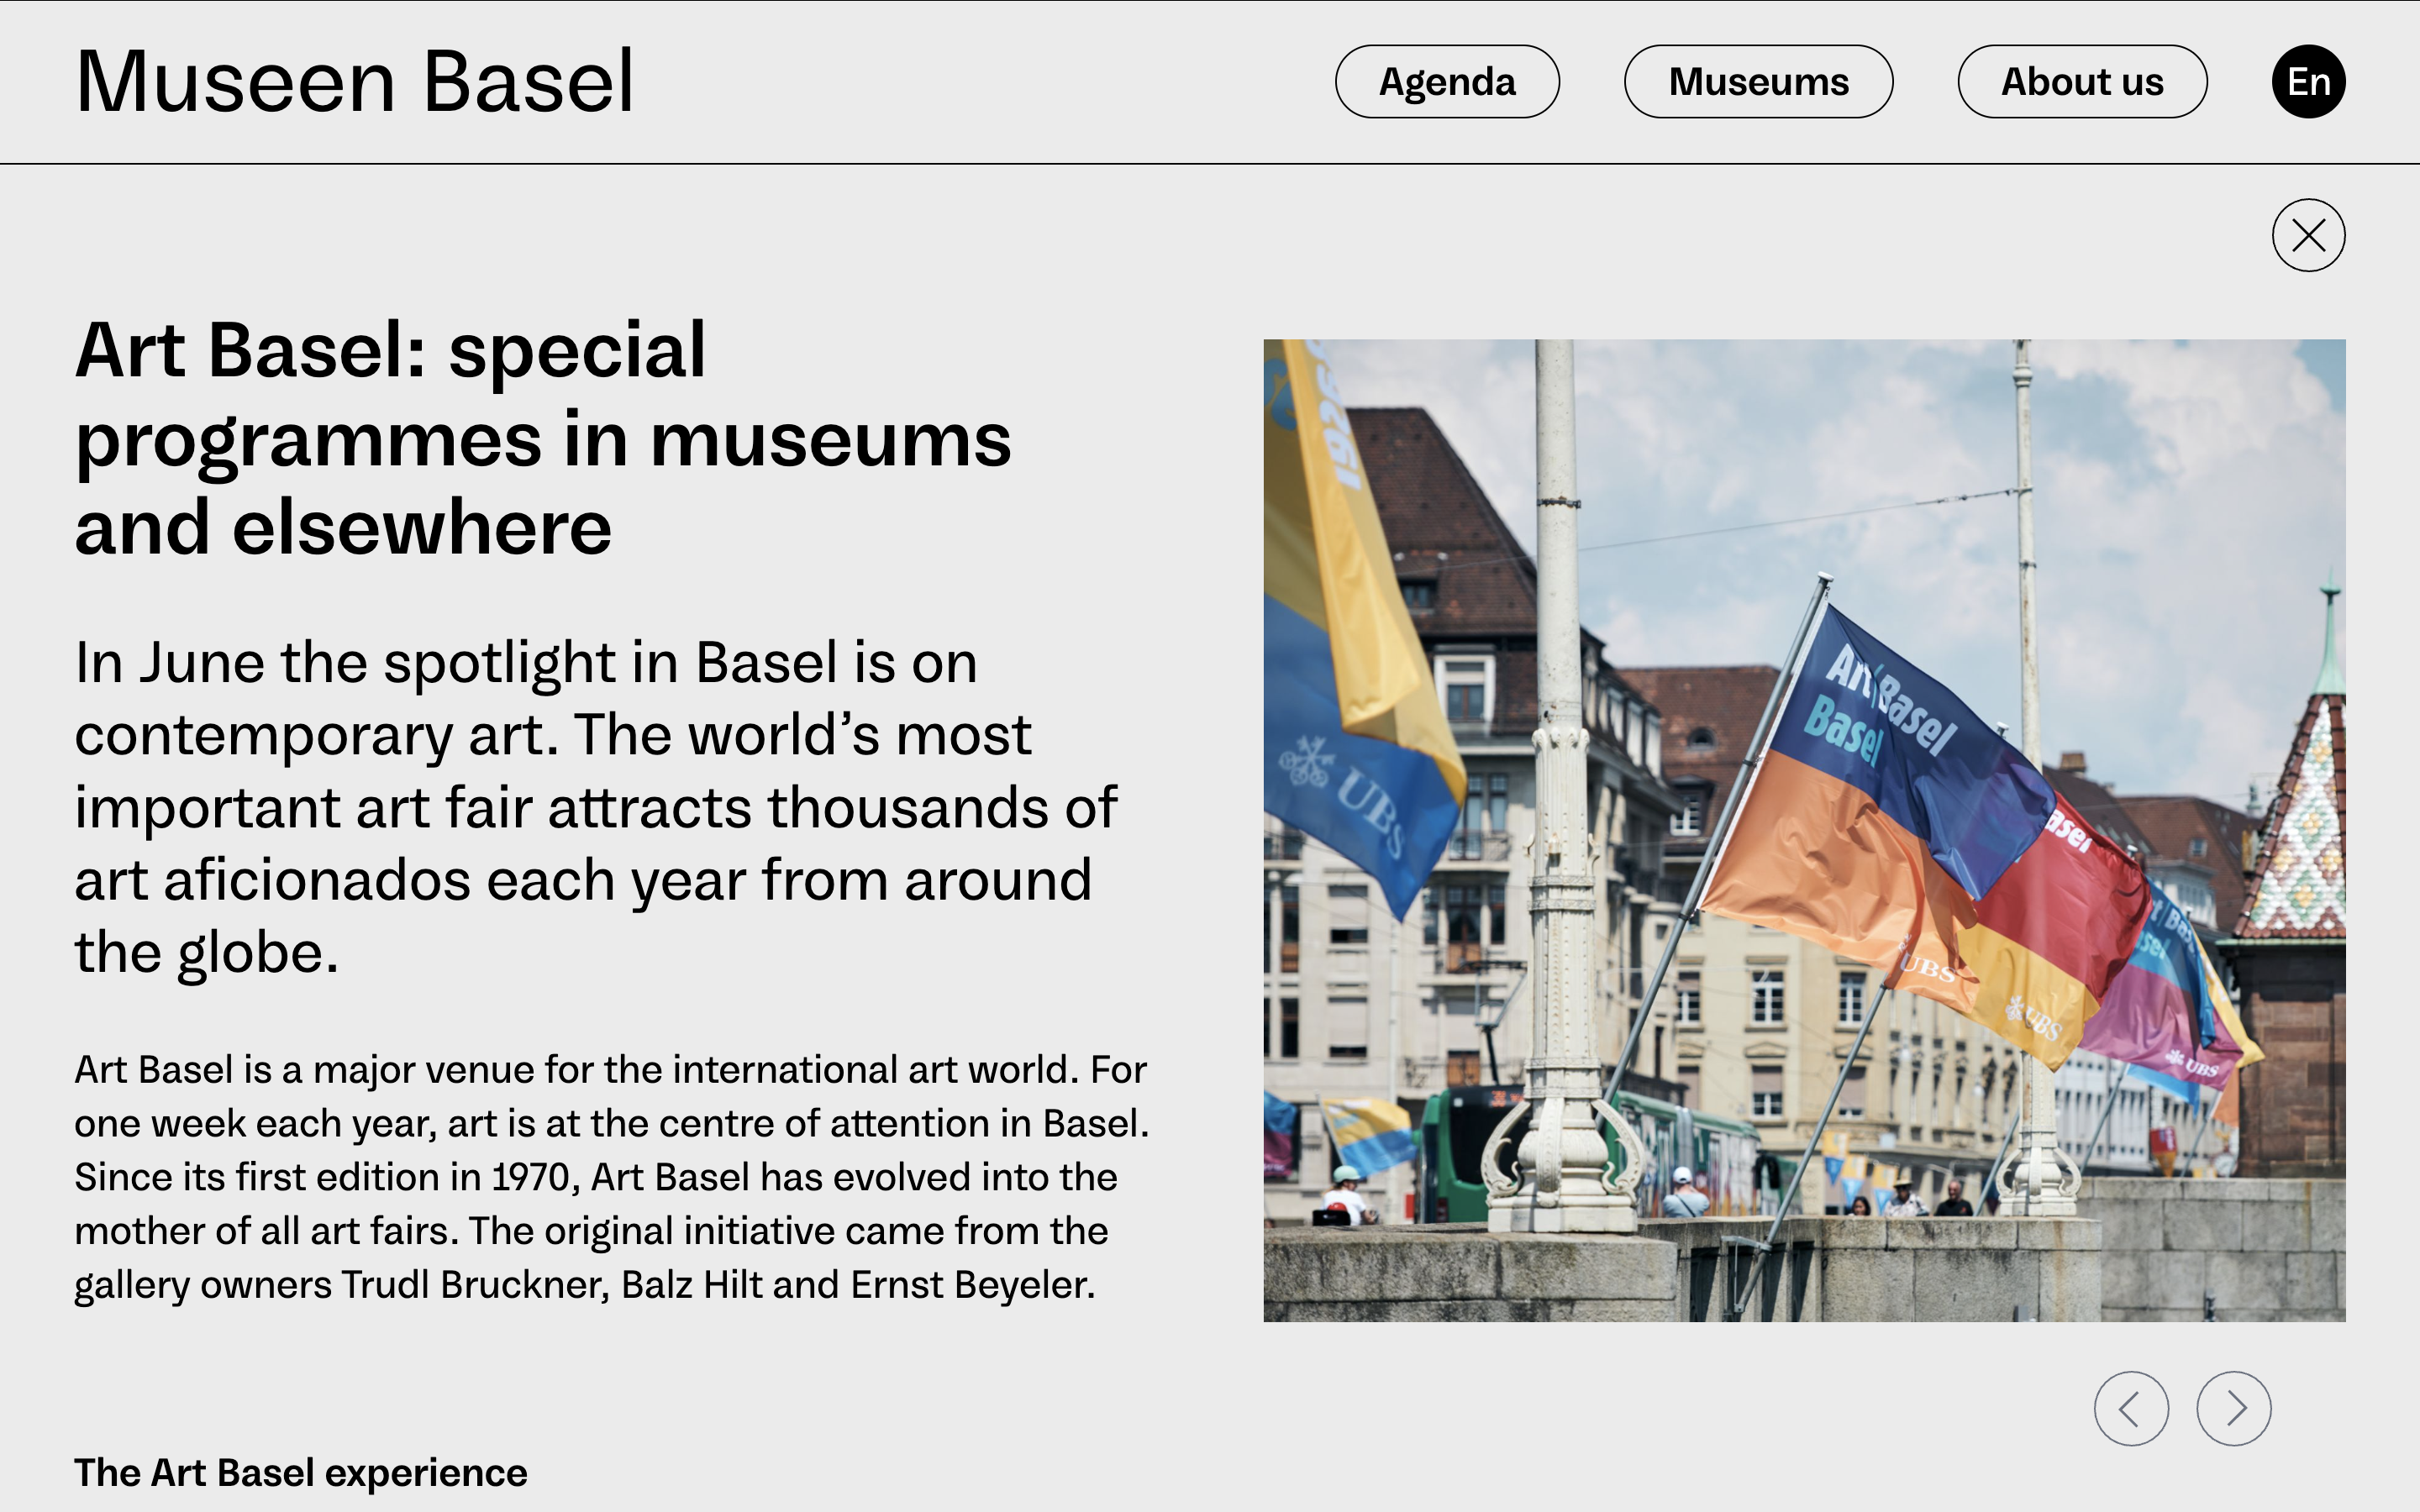Image resolution: width=2420 pixels, height=1512 pixels.
Task: Open the En language selector
Action: [x=2307, y=82]
